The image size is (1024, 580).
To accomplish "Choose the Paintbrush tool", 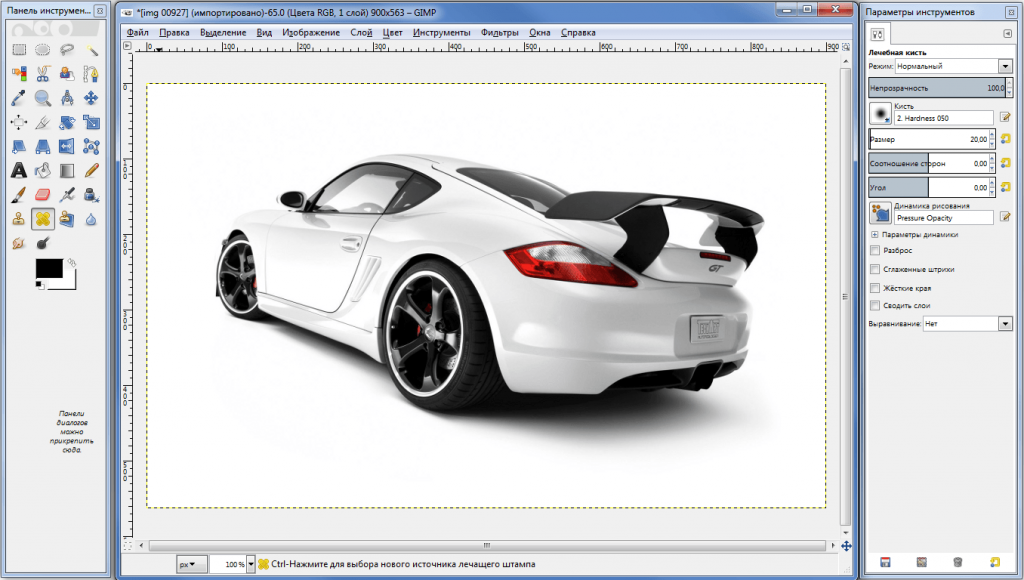I will point(18,195).
